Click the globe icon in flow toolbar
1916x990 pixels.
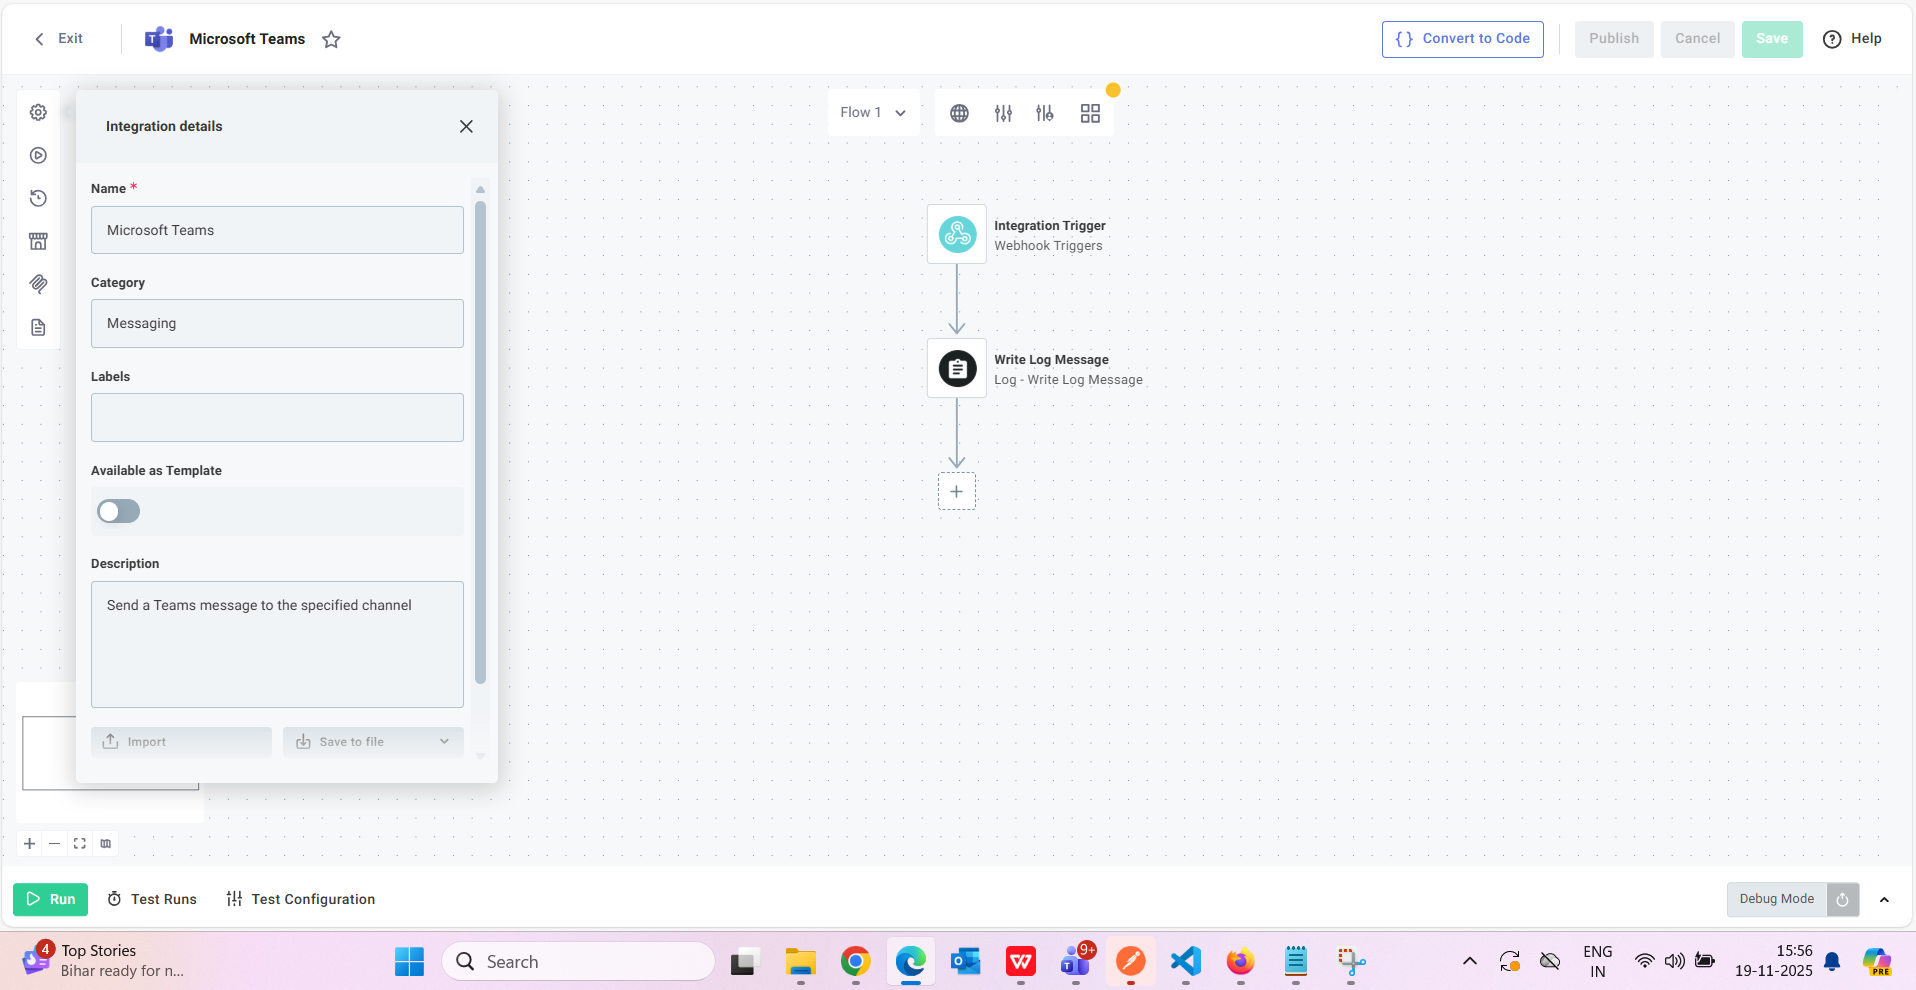point(959,113)
